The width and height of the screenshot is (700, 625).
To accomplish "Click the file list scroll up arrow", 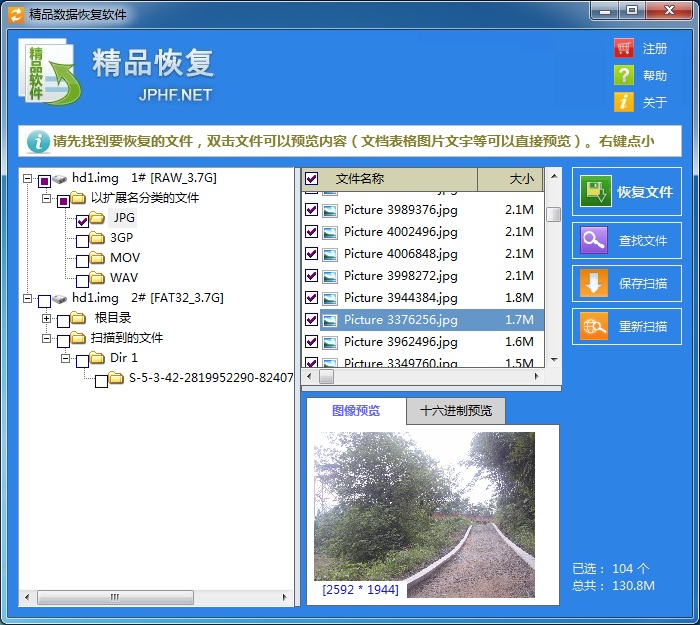I will (x=554, y=176).
